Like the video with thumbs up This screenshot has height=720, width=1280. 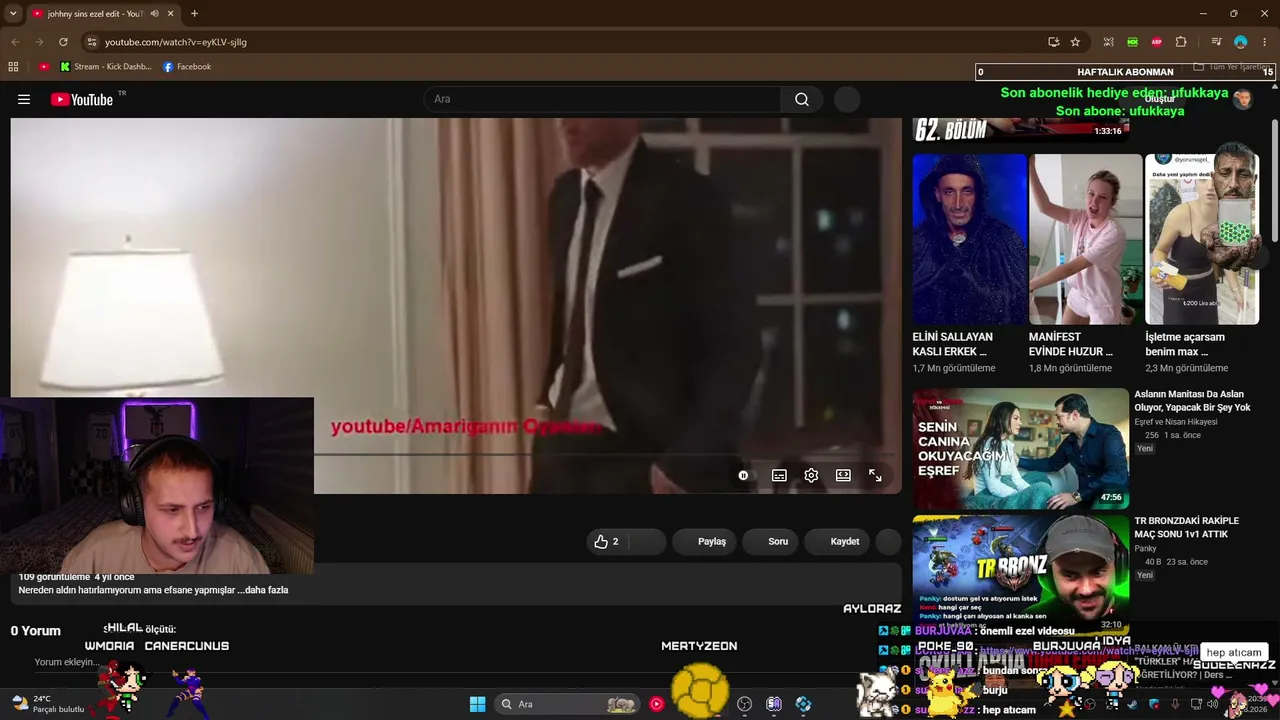(x=606, y=542)
